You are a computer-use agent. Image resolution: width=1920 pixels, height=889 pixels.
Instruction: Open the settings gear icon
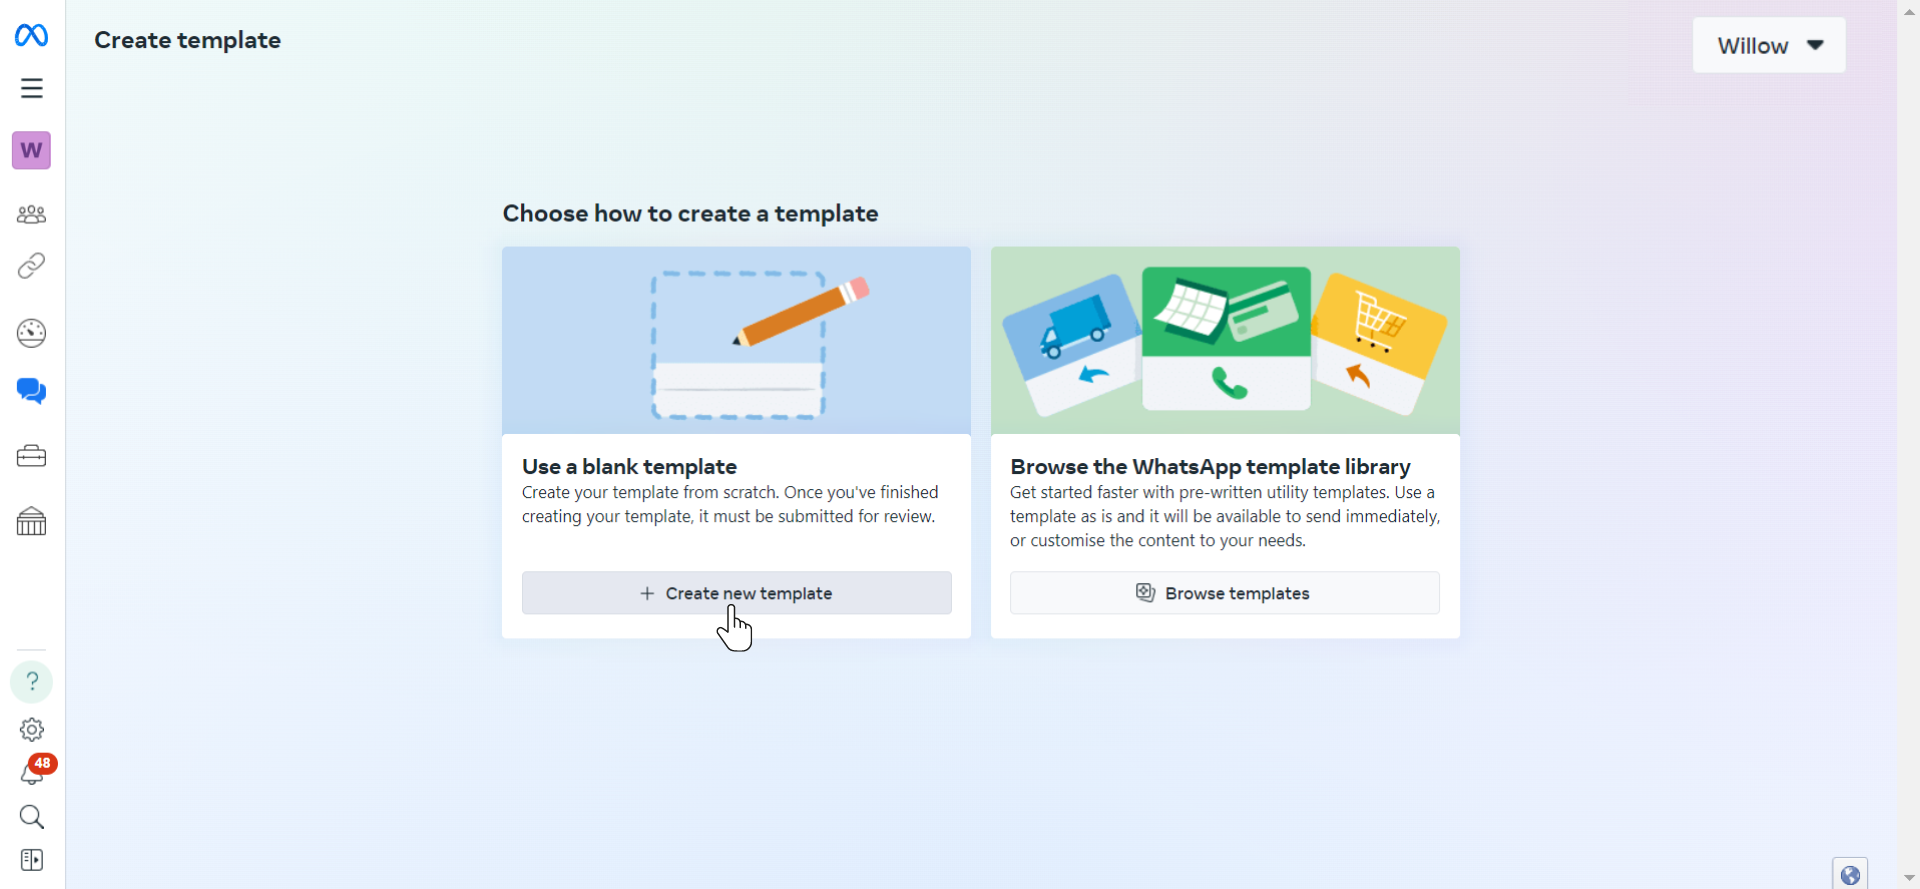[32, 730]
